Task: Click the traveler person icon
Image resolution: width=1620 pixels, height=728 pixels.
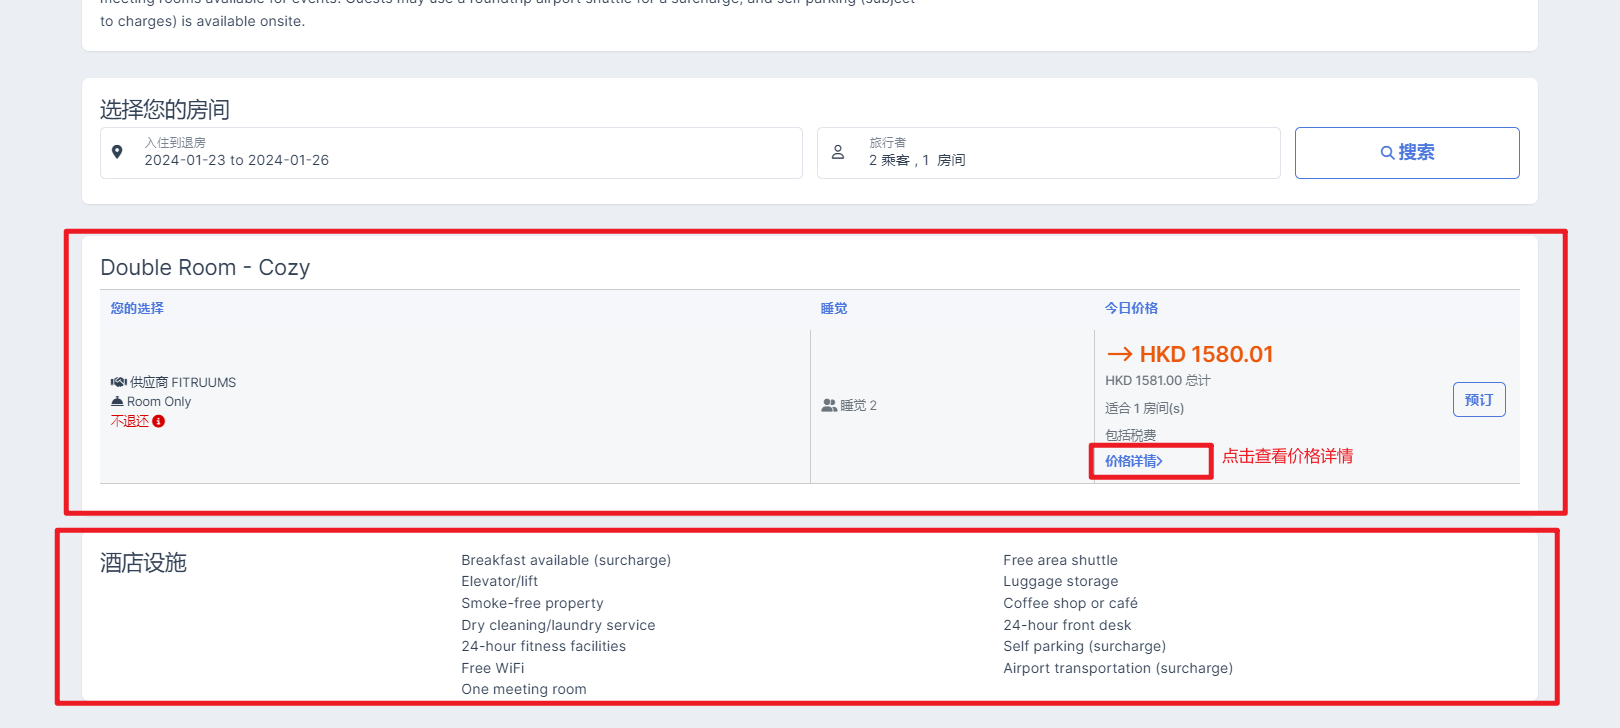Action: 838,152
